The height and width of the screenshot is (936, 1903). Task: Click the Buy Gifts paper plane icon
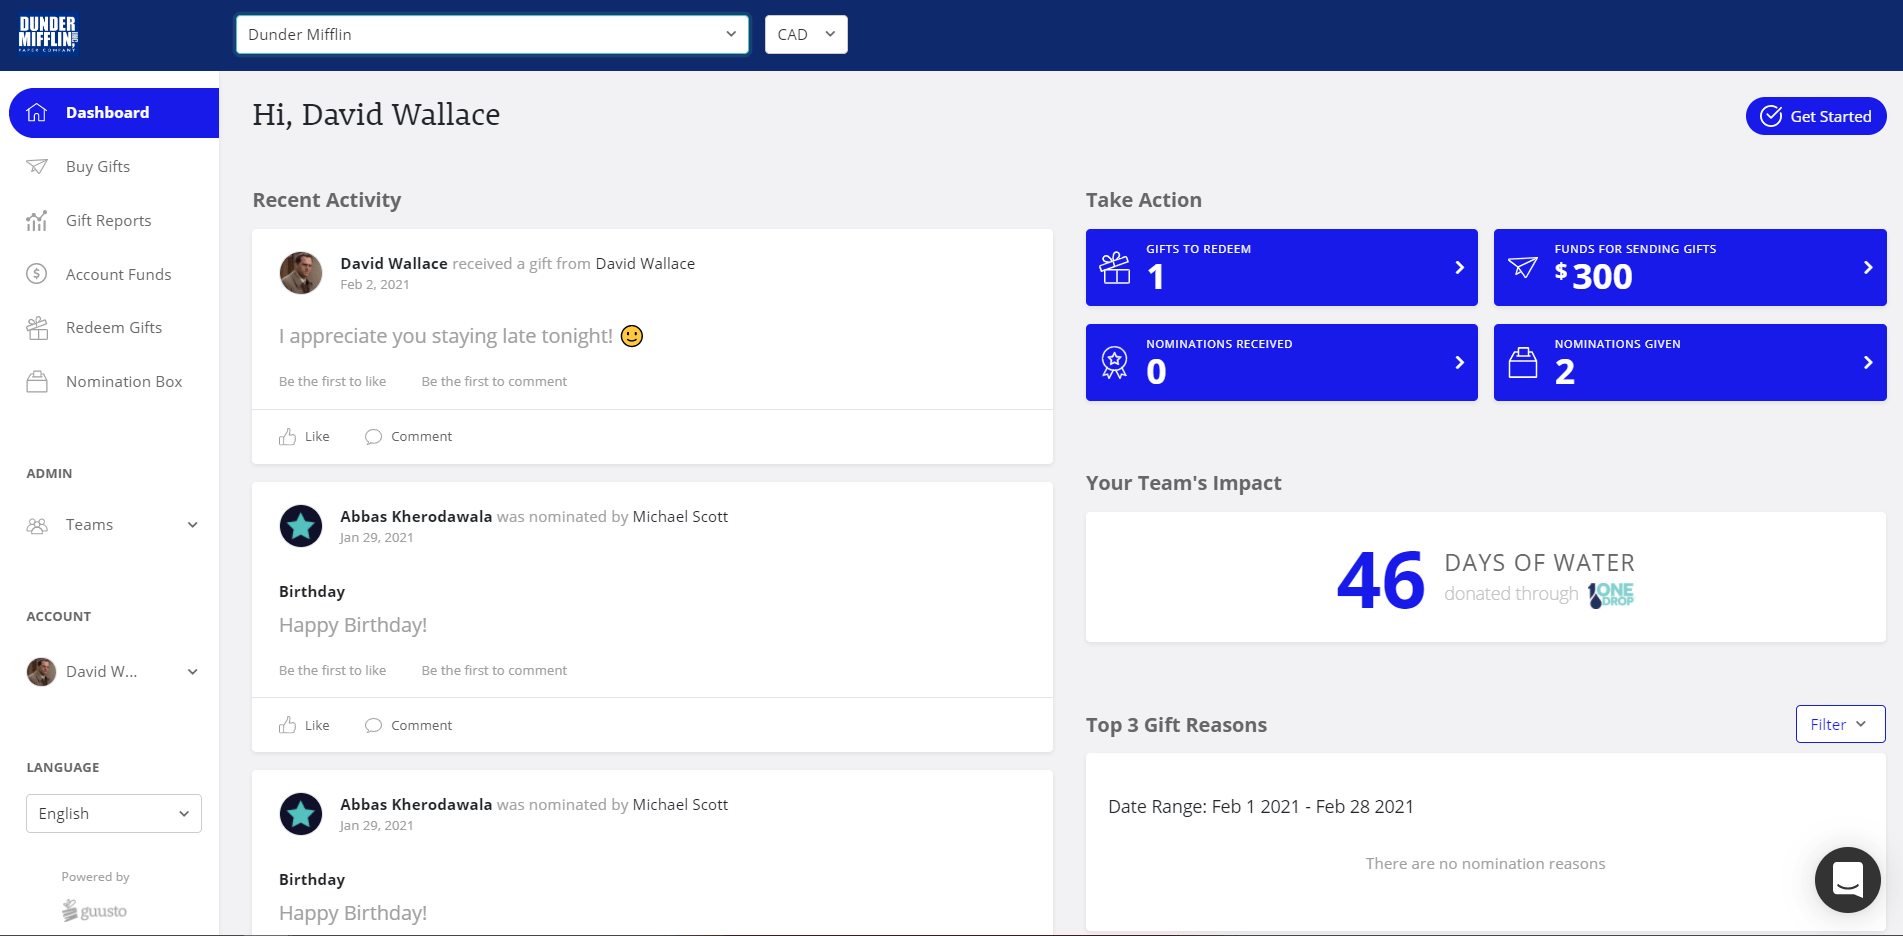click(x=37, y=167)
